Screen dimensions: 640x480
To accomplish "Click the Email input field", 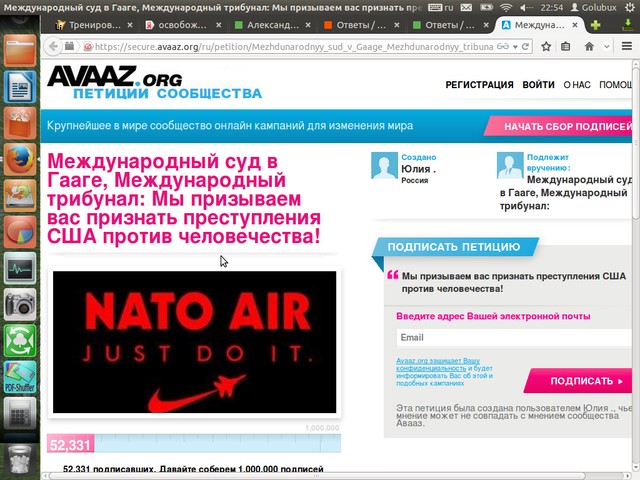I will click(x=514, y=338).
